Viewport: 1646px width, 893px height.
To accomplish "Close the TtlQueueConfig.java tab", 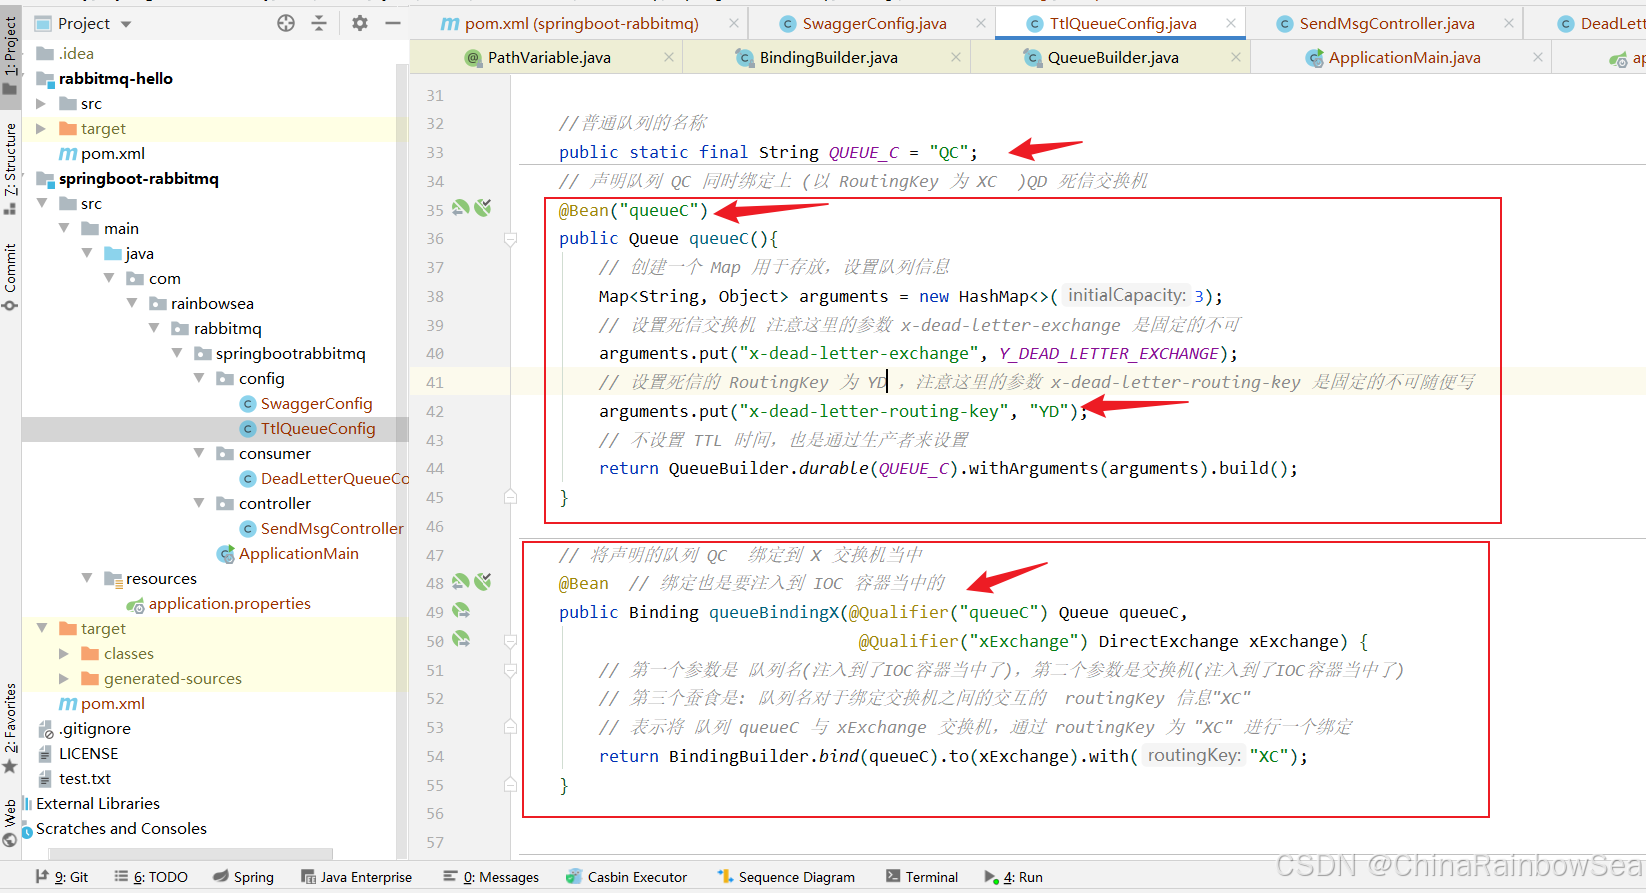I will (1231, 23).
